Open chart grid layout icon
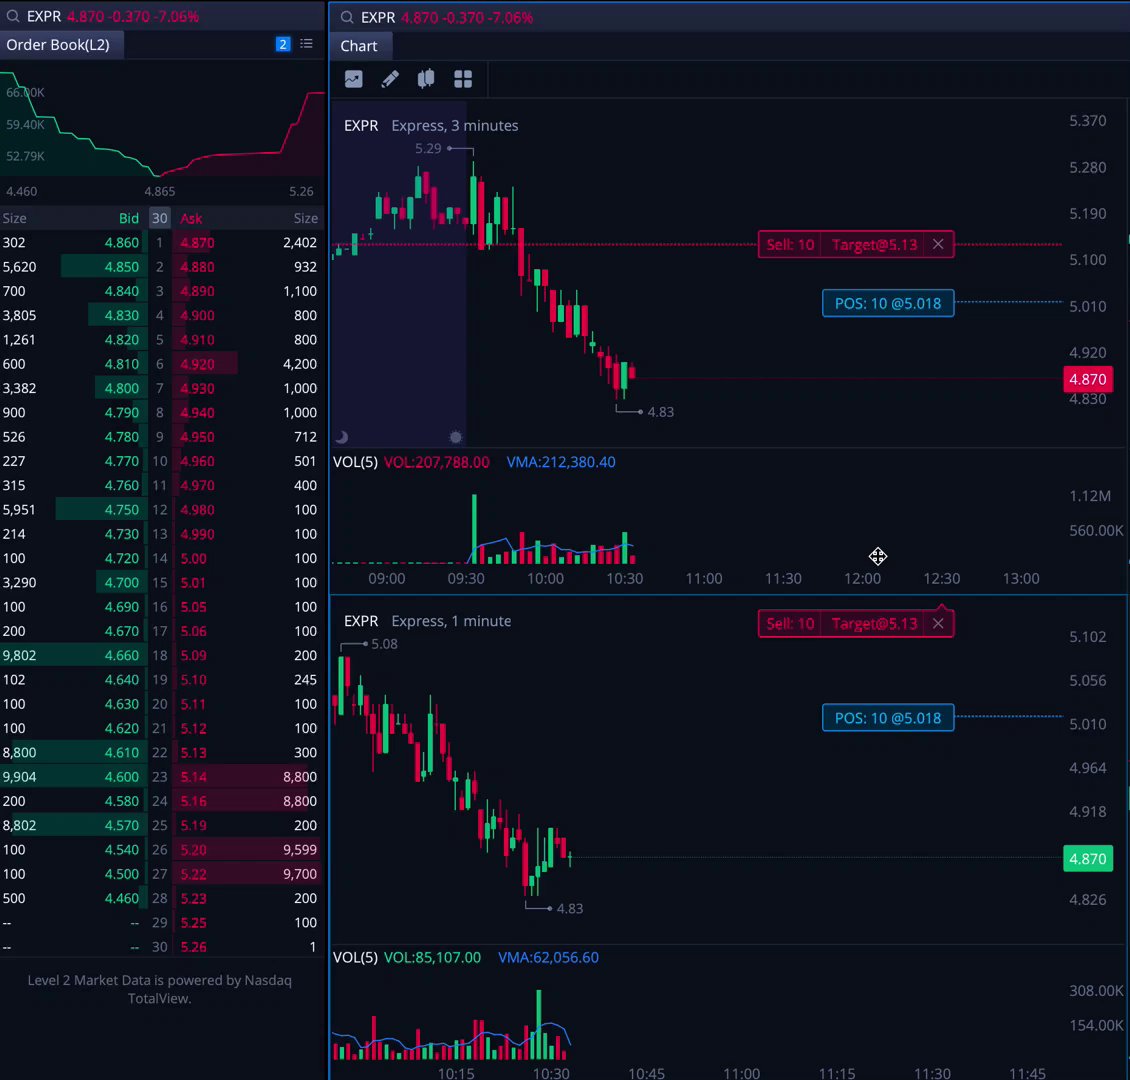This screenshot has height=1080, width=1130. (463, 79)
